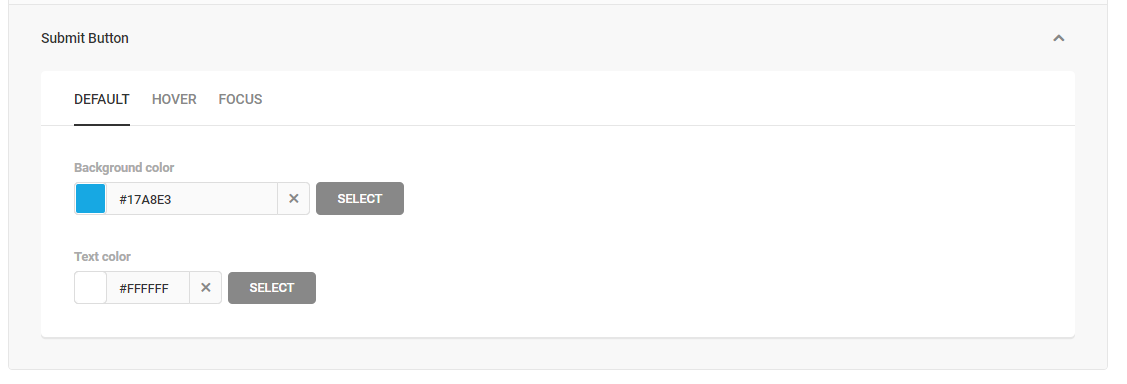Select the FOCUS state tab
This screenshot has width=1127, height=384.
coord(240,99)
